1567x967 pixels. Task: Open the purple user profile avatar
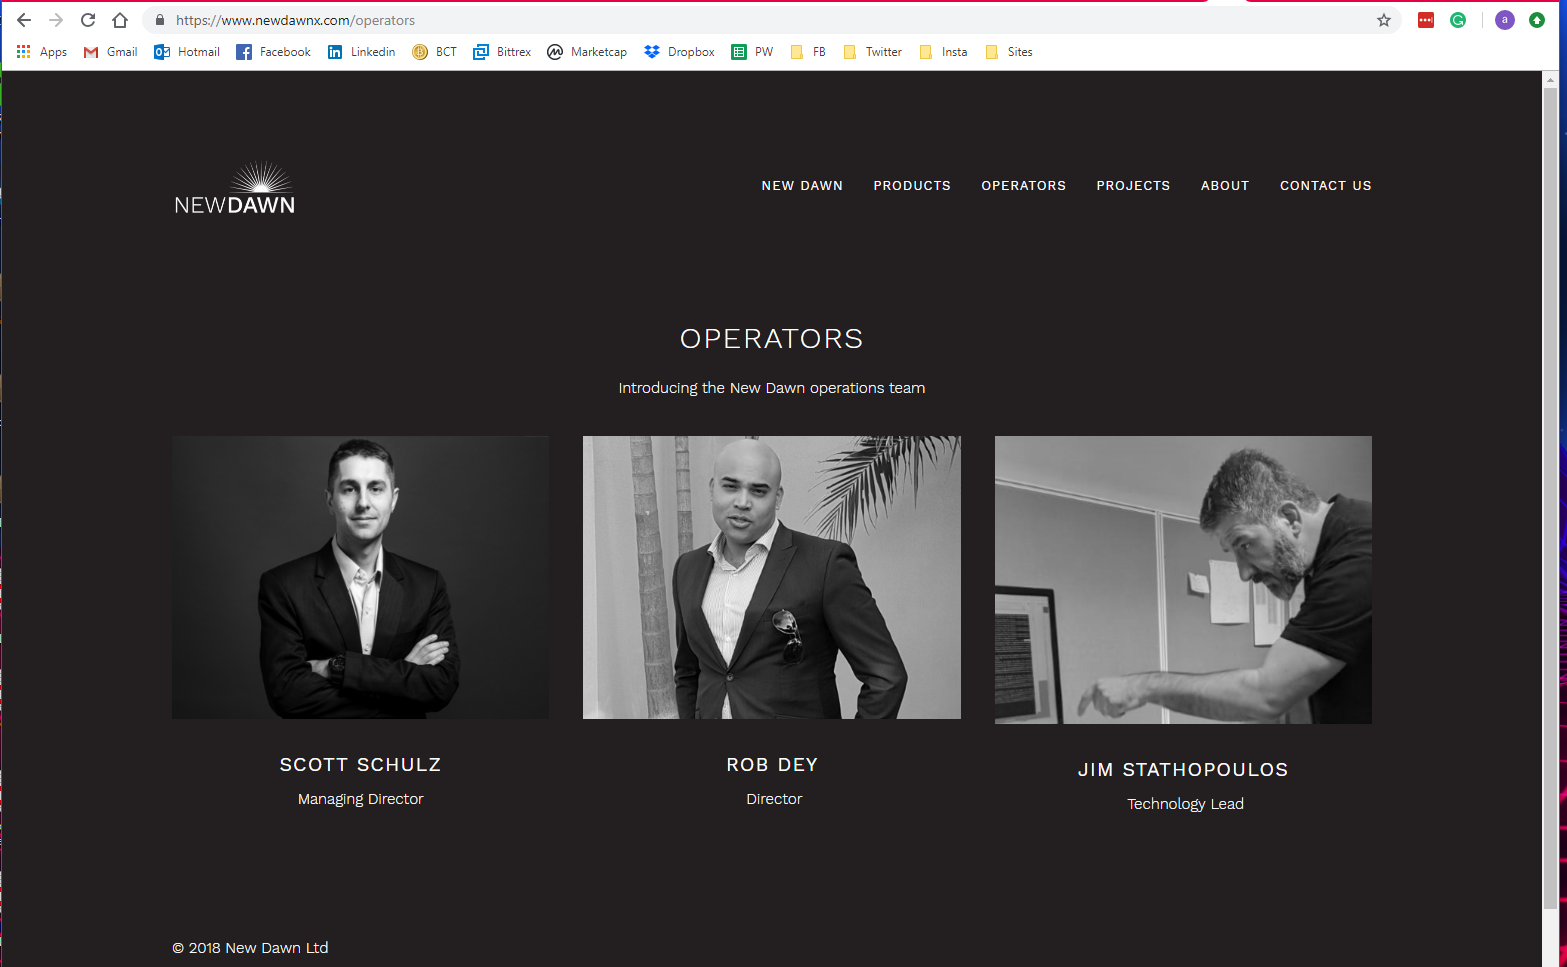pos(1505,20)
